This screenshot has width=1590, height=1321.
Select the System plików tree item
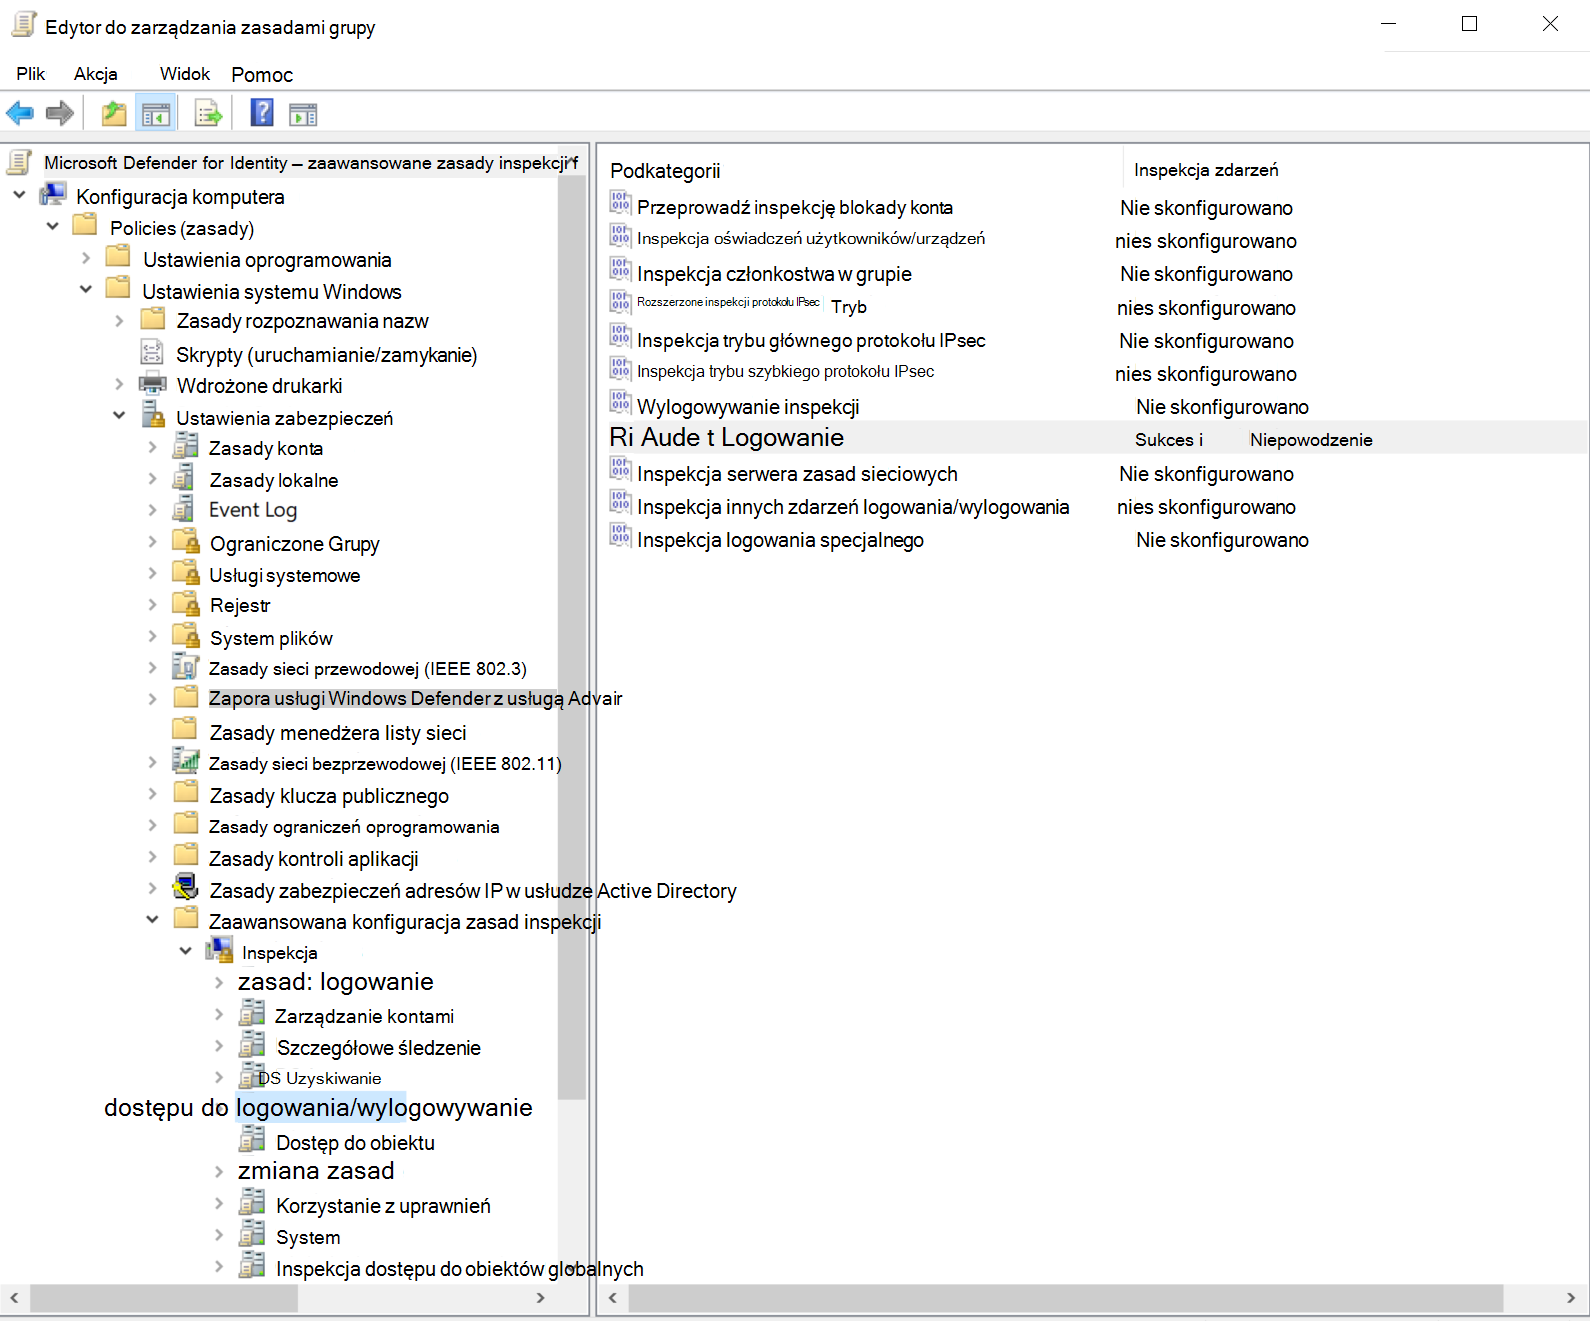click(x=271, y=638)
